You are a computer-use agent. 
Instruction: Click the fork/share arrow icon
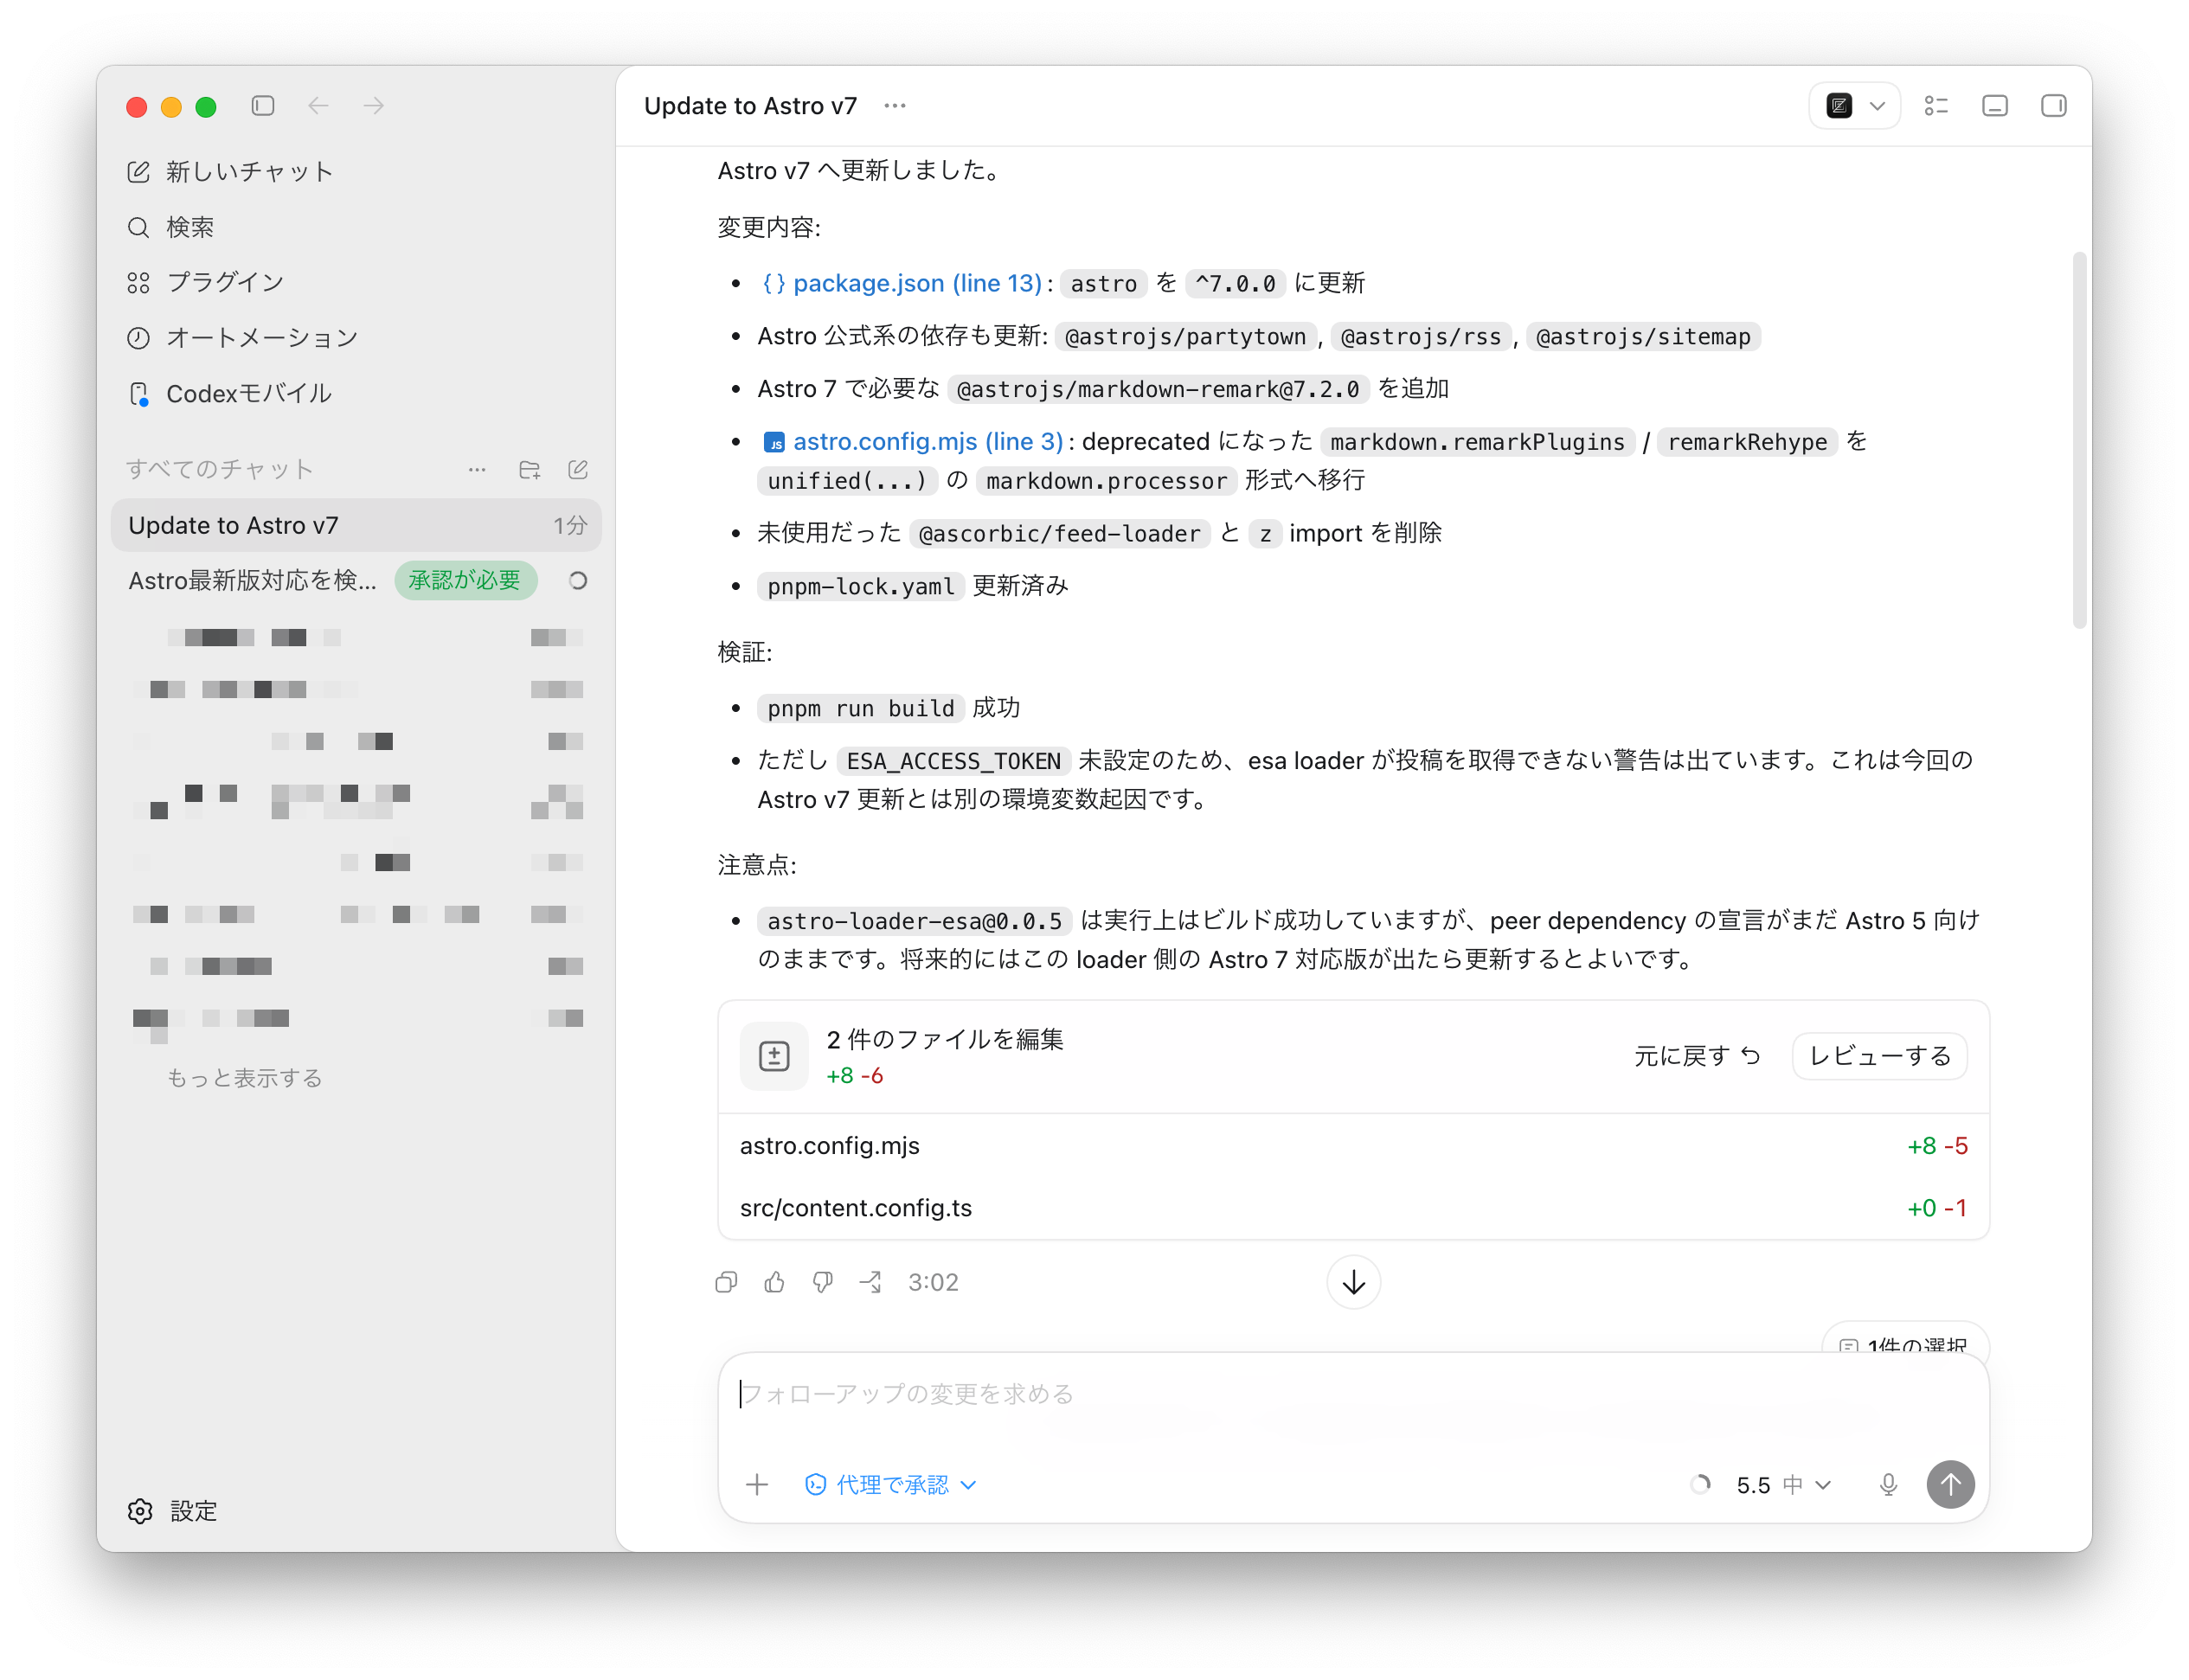coord(871,1282)
